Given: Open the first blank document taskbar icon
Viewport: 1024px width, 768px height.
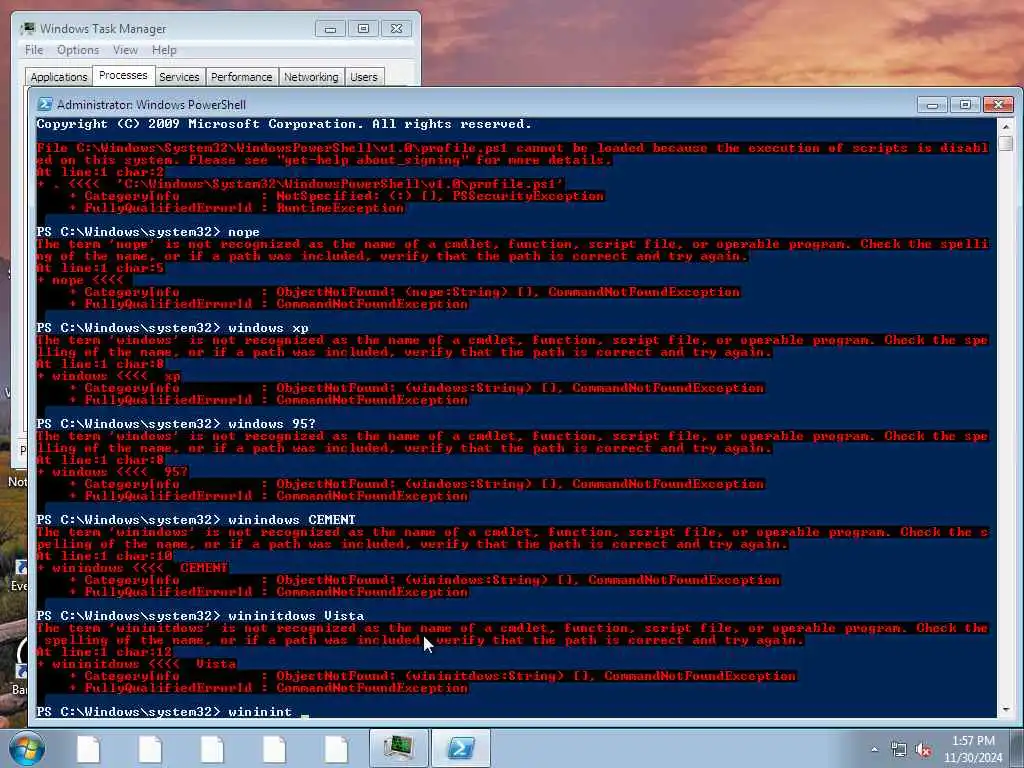Looking at the screenshot, I should tap(88, 749).
